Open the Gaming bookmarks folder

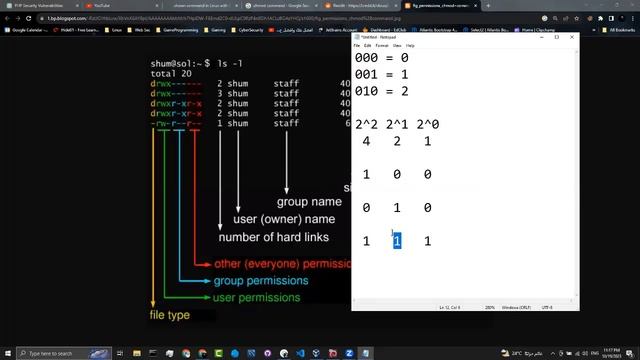pos(215,30)
